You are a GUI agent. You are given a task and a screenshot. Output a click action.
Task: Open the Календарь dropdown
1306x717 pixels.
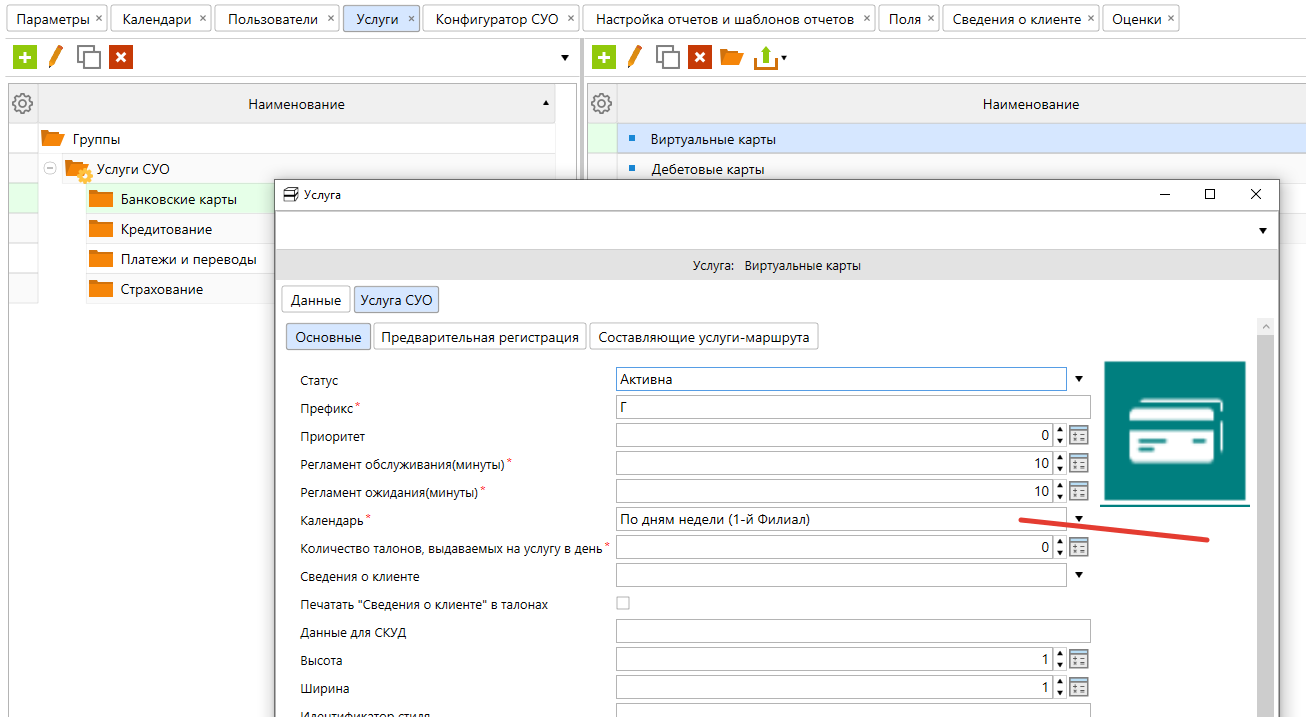coord(1079,518)
